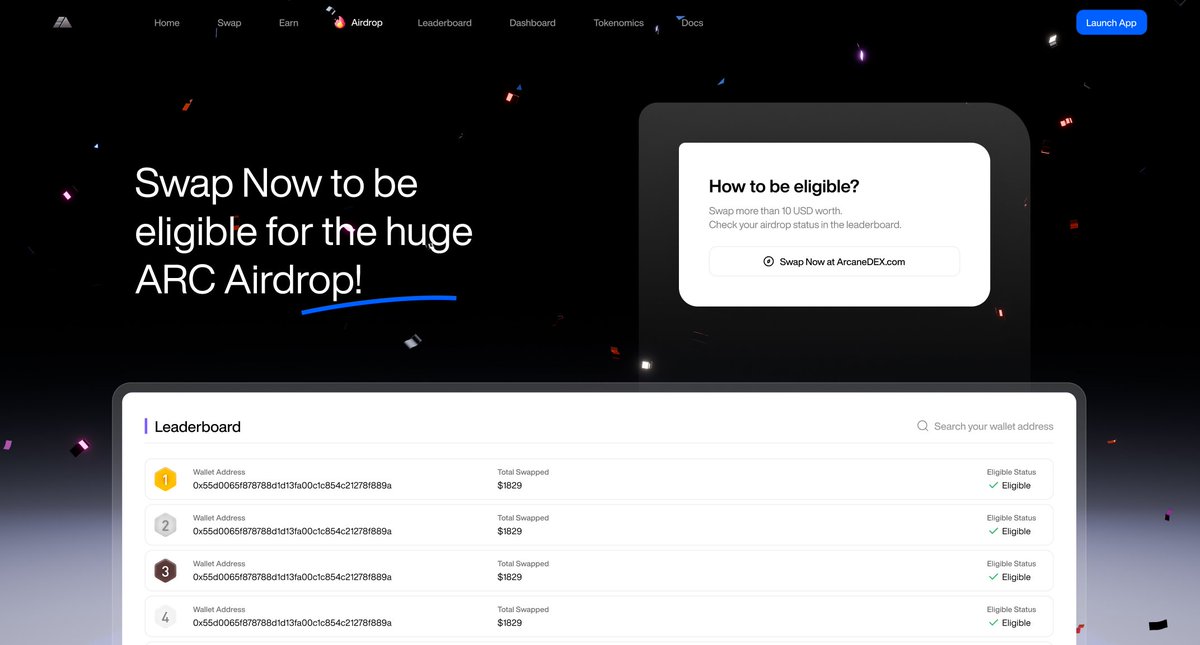Click Eligible status text in rank 4 row
Screen dimensions: 1200x645
(x=1016, y=623)
